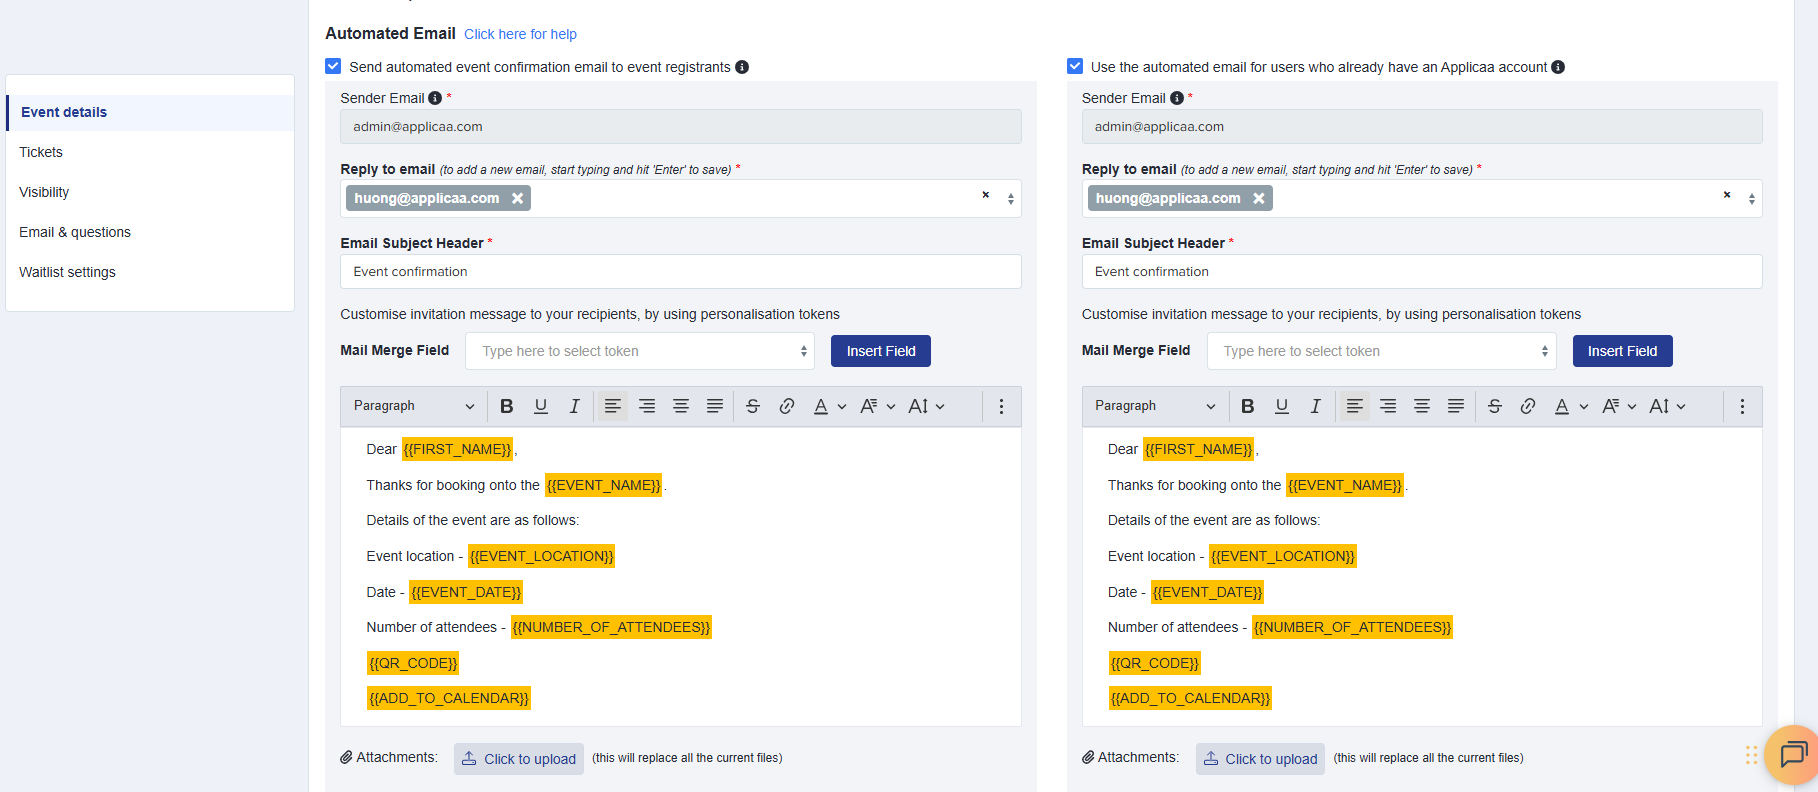Remove huong@applicaa.com tag in left Reply to

(x=517, y=198)
